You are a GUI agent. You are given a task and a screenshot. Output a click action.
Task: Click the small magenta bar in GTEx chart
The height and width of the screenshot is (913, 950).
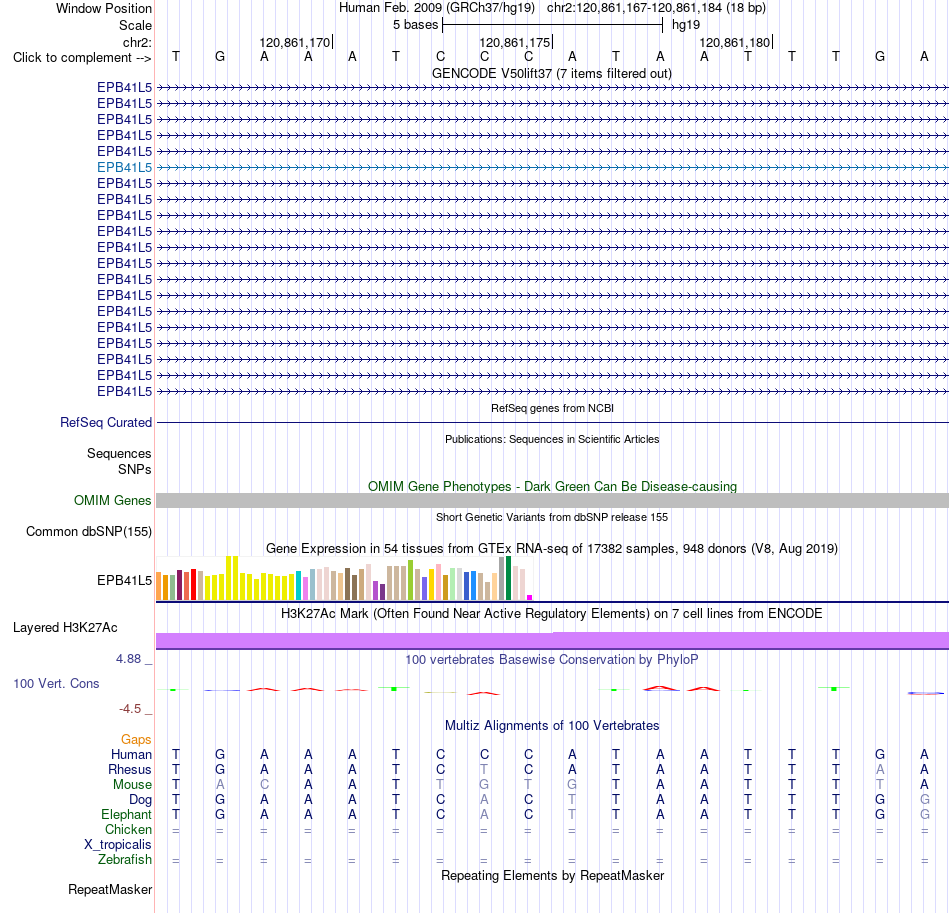(x=530, y=597)
